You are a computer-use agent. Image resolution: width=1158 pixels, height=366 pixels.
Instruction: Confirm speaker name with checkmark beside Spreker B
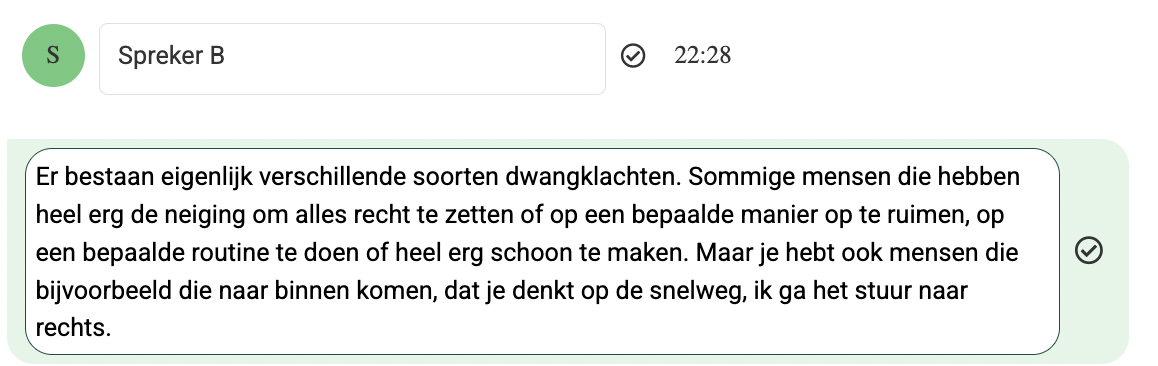click(x=633, y=55)
